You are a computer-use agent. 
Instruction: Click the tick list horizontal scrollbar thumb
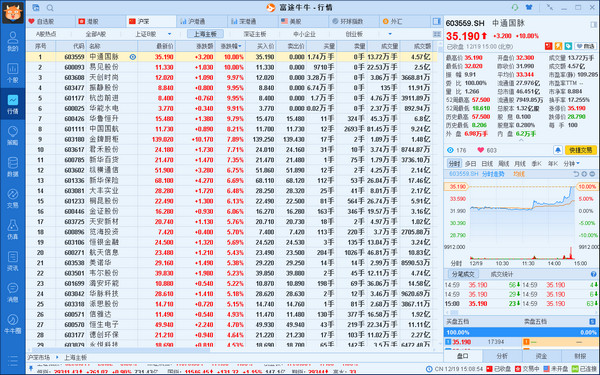click(x=455, y=312)
